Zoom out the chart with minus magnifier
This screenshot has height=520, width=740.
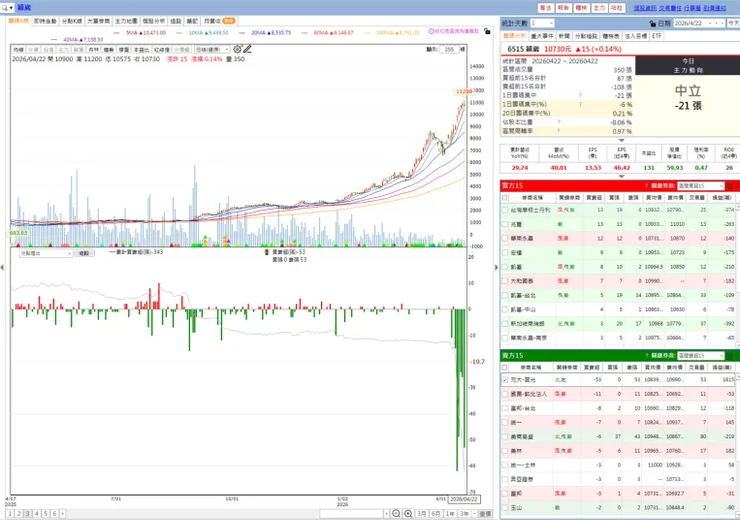(x=396, y=513)
